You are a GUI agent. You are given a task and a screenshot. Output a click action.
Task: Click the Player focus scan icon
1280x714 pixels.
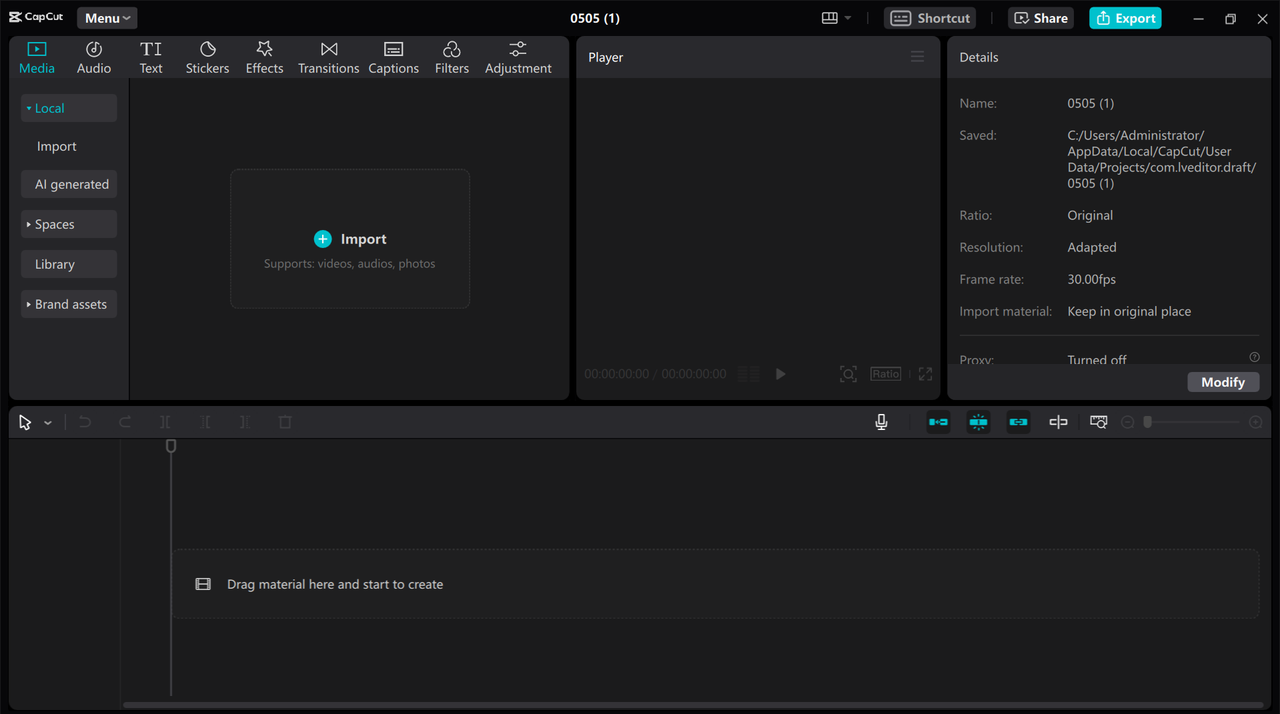[848, 374]
